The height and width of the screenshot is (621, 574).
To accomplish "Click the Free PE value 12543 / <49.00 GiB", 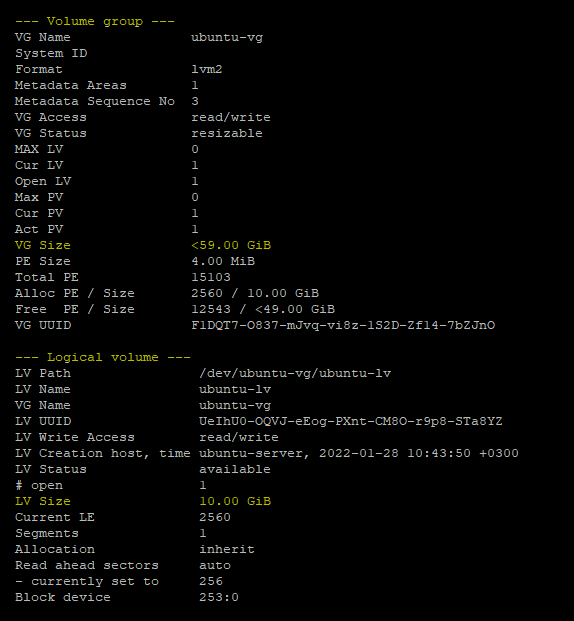I will [263, 309].
